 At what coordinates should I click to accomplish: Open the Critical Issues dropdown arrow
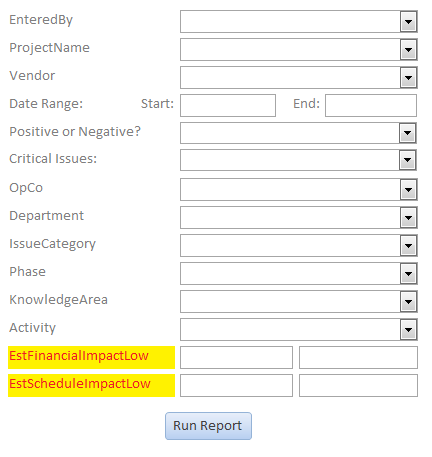[407, 160]
